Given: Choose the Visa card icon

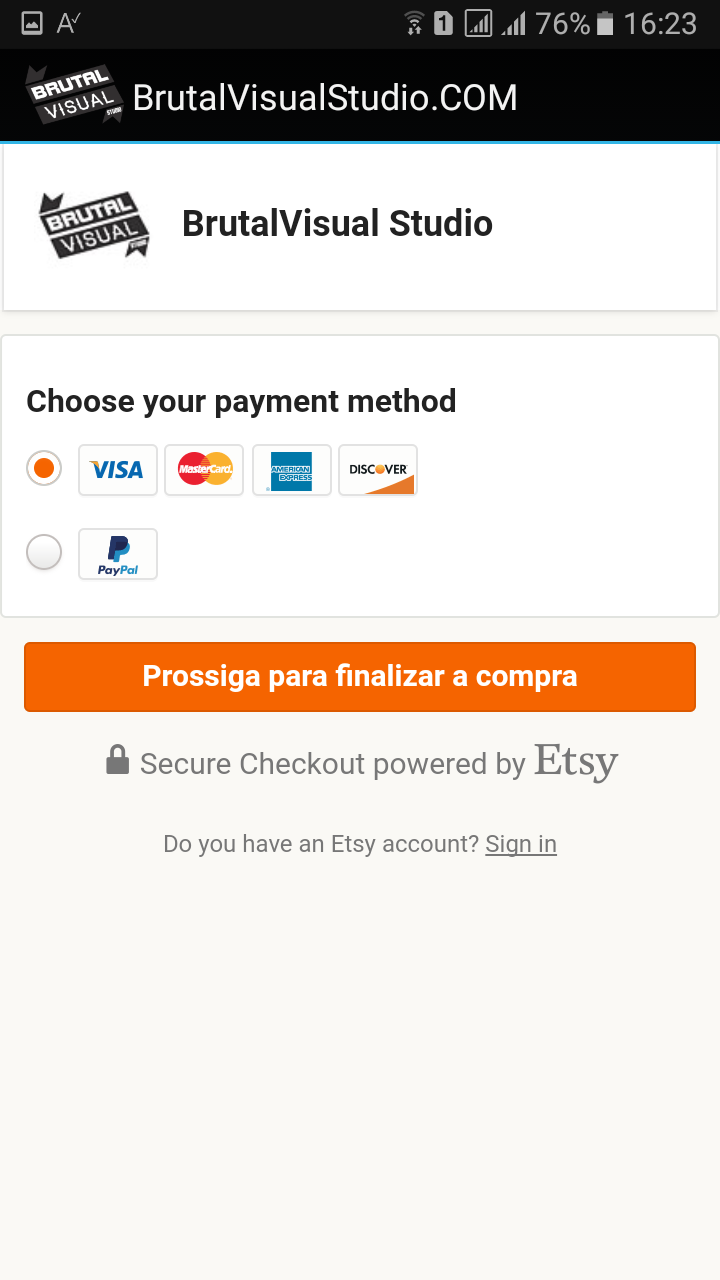Looking at the screenshot, I should point(118,470).
